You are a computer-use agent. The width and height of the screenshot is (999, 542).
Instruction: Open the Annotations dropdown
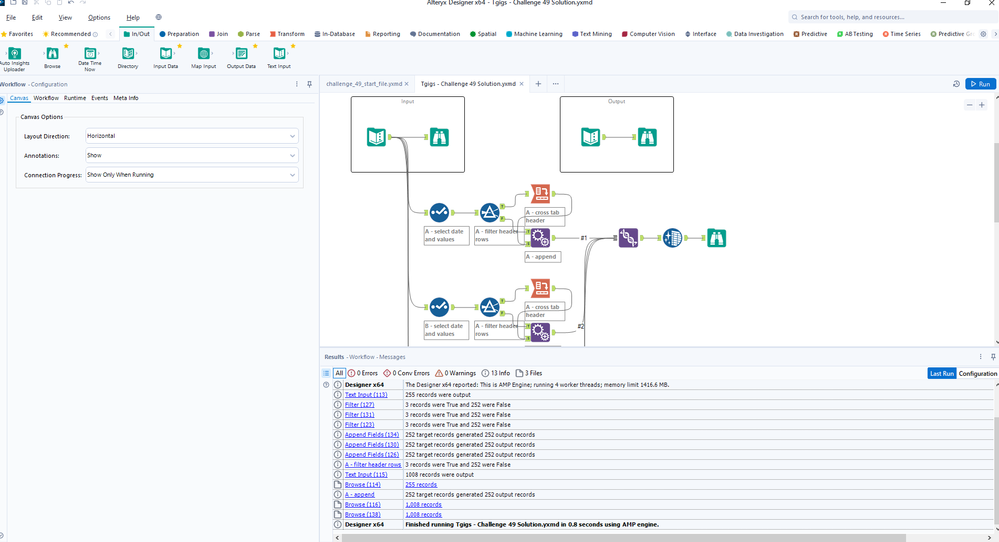tap(192, 155)
